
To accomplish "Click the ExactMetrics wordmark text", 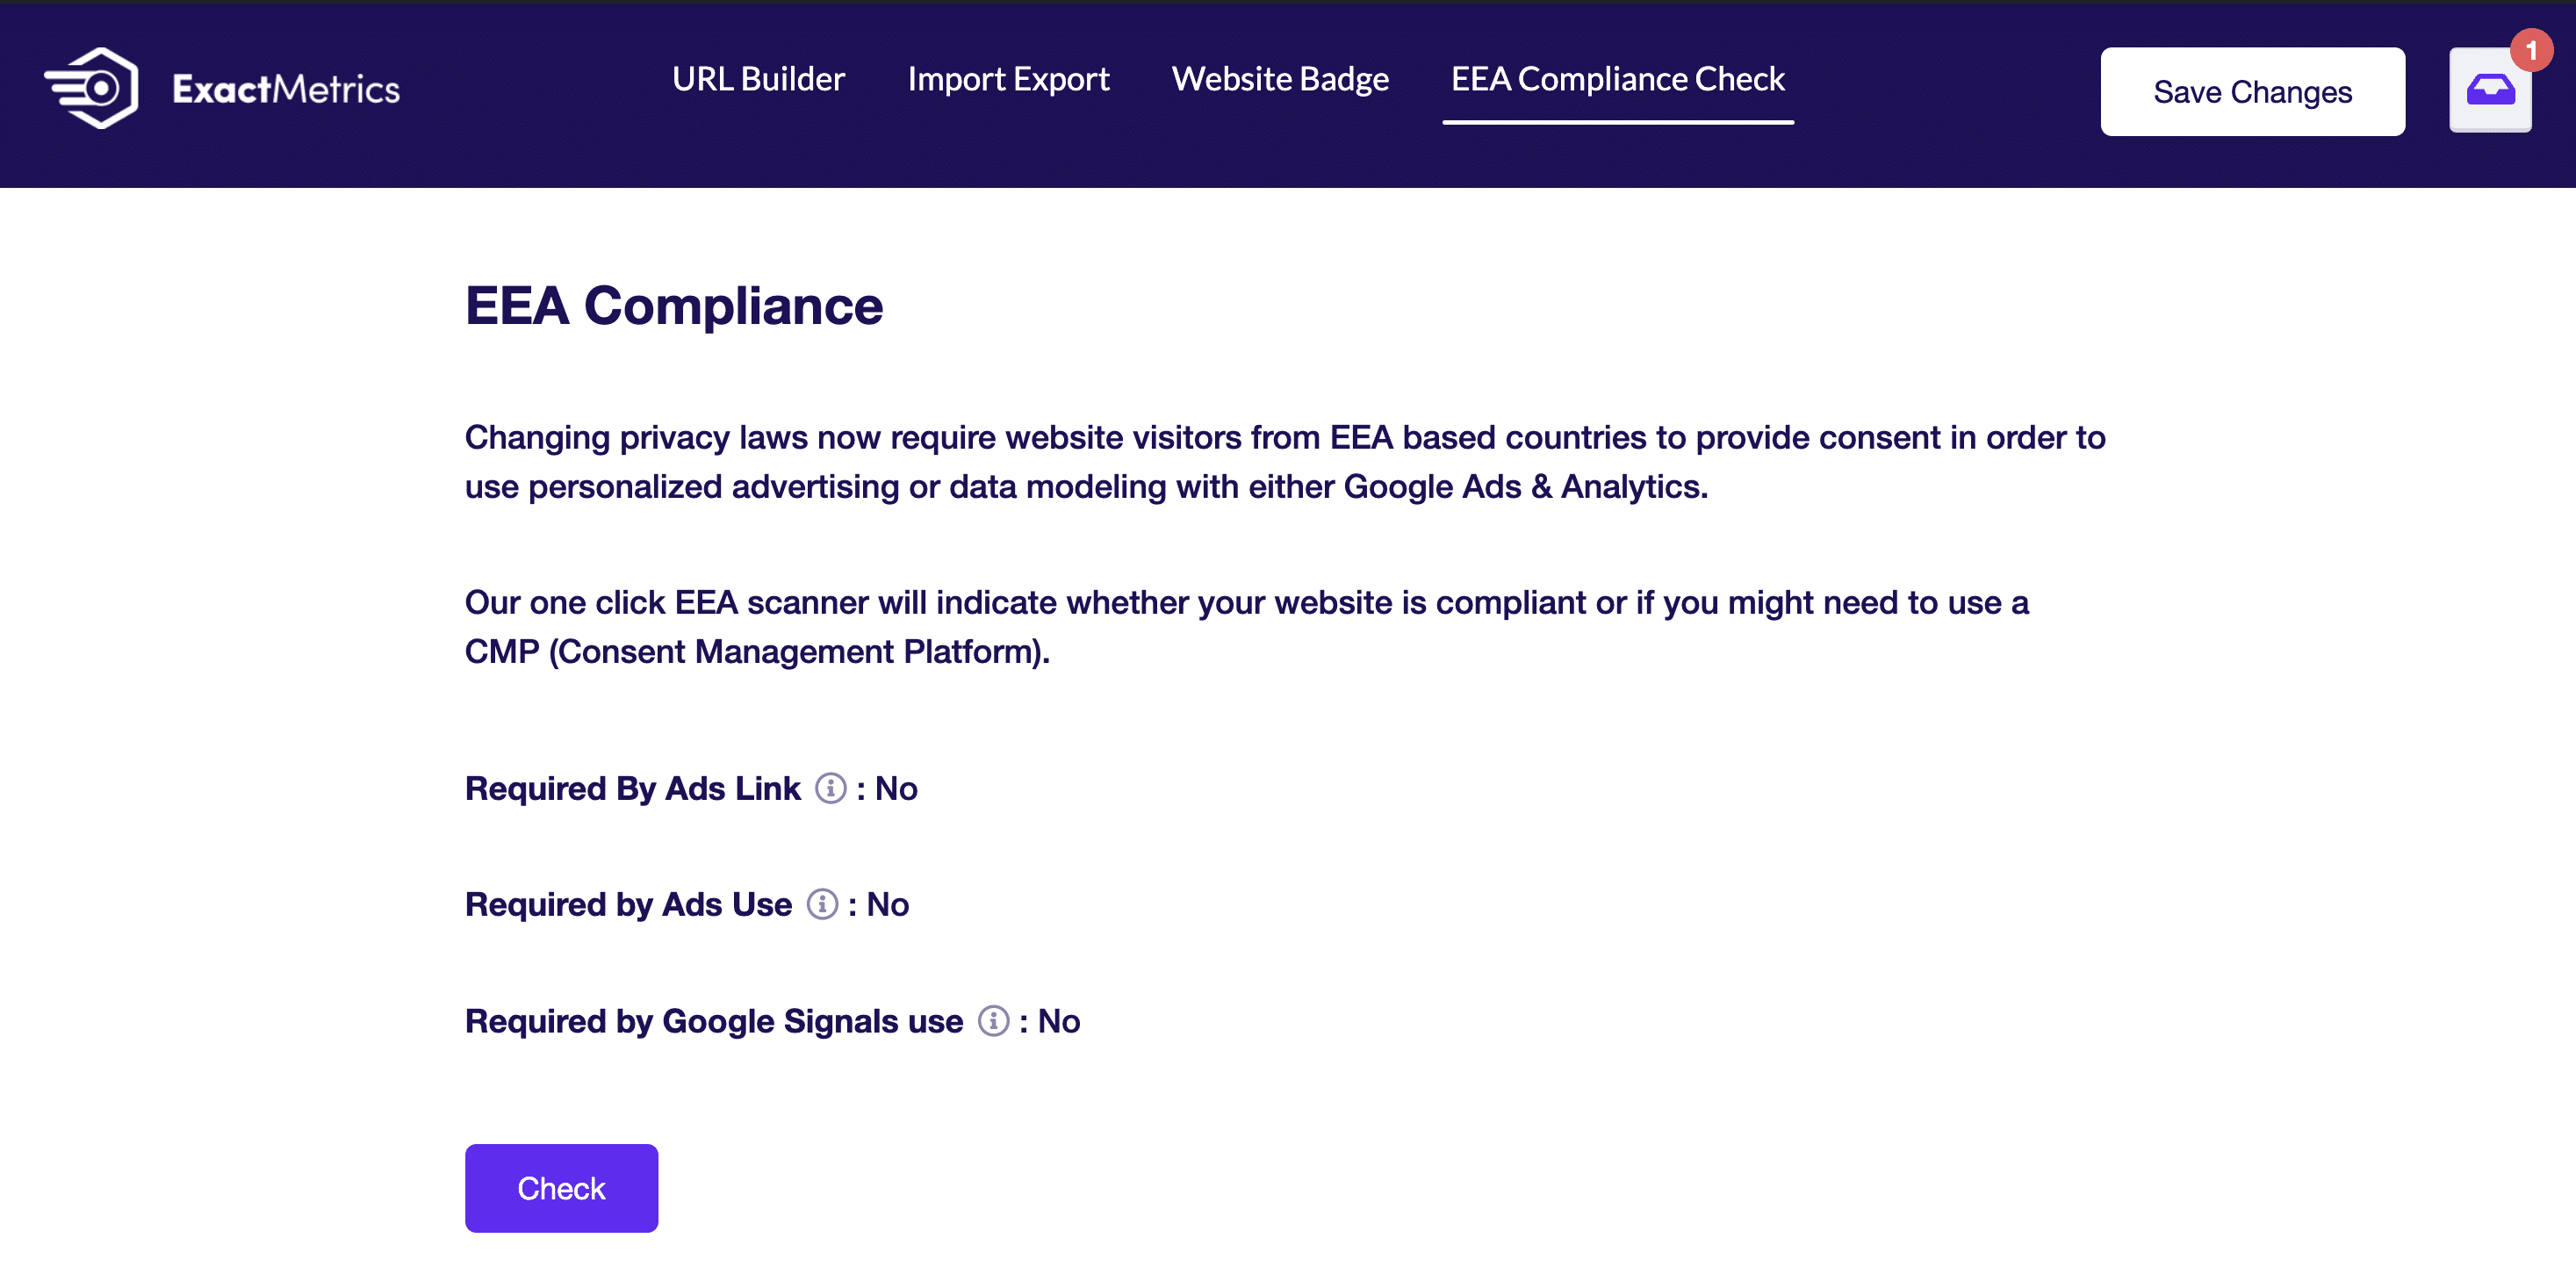I will pos(286,90).
